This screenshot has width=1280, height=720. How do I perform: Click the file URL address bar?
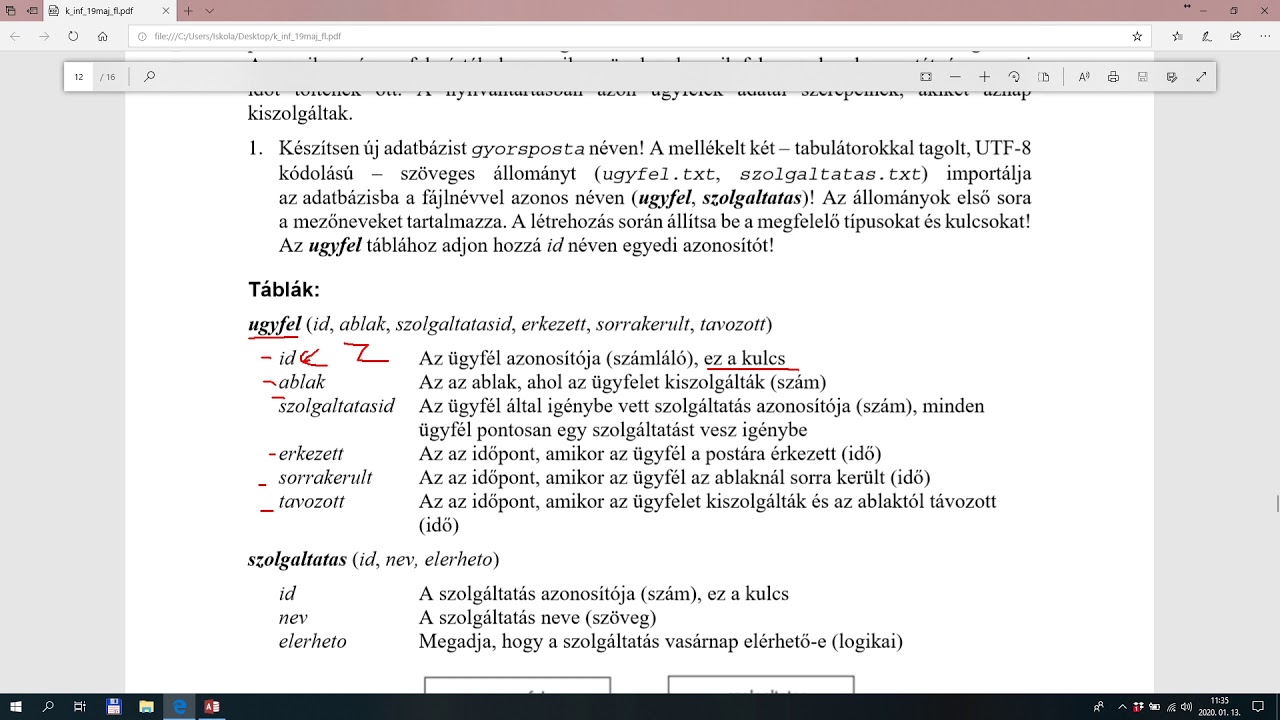tap(640, 36)
